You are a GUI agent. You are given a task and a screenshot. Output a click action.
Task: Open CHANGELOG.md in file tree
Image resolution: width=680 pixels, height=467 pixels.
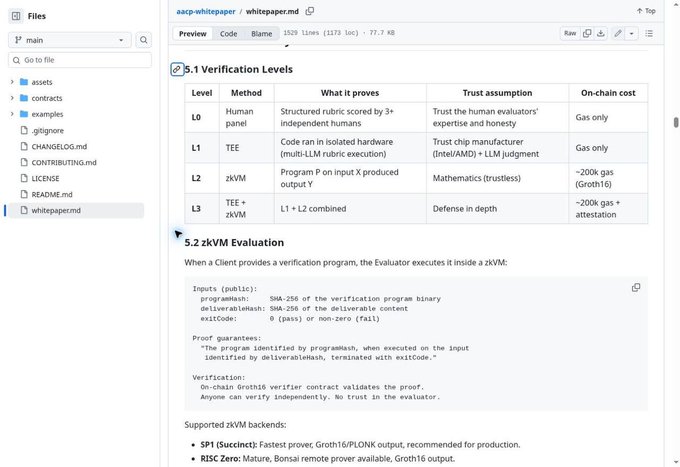point(59,147)
